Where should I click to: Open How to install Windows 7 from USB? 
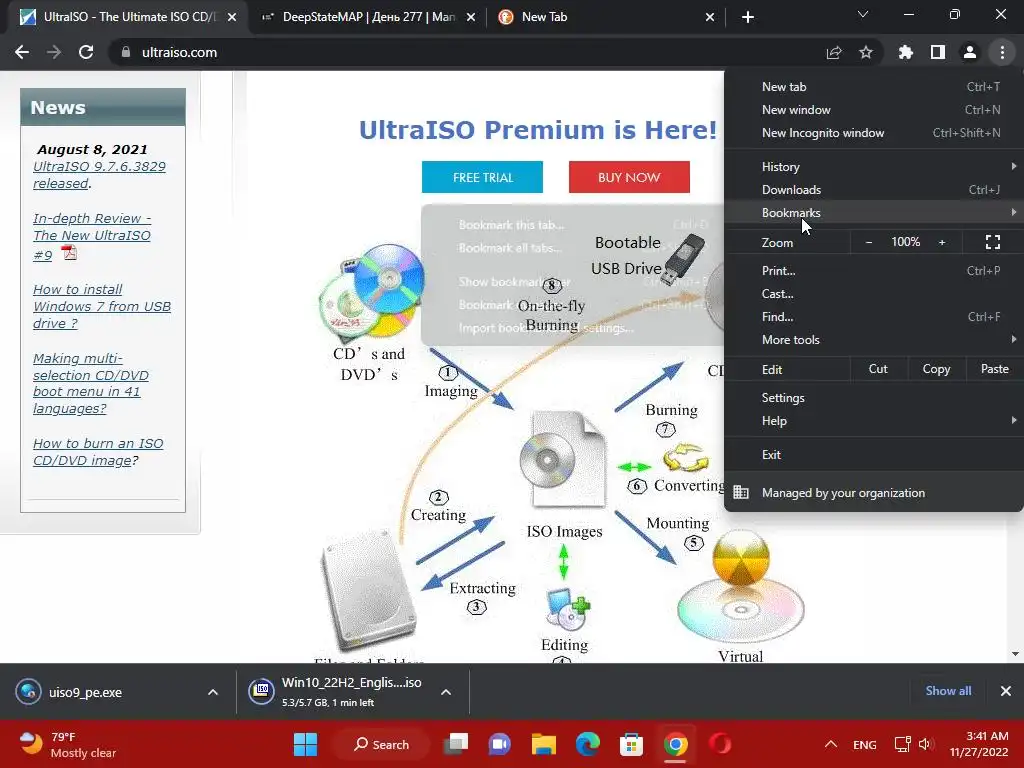(x=102, y=306)
